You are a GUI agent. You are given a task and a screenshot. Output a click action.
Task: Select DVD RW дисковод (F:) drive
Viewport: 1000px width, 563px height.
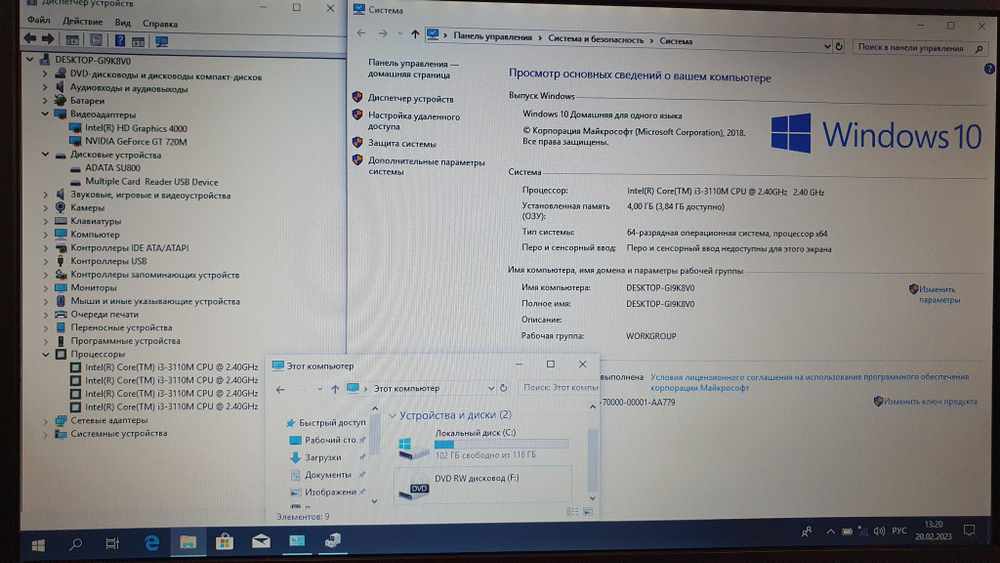click(x=482, y=485)
